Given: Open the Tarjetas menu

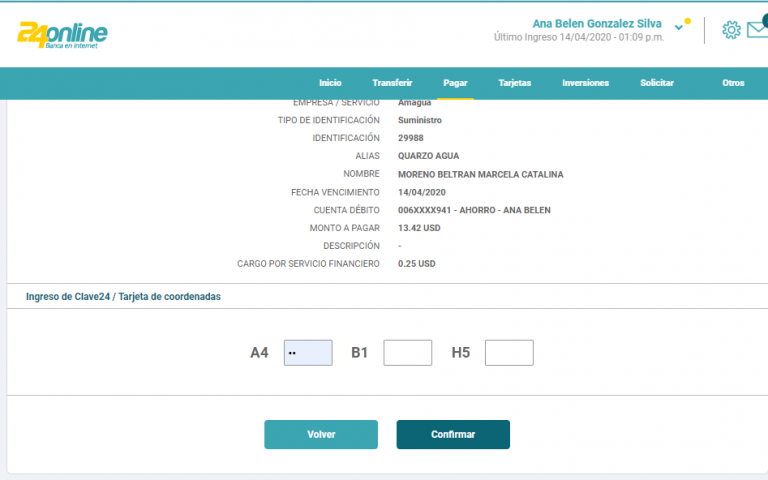Looking at the screenshot, I should tap(515, 83).
